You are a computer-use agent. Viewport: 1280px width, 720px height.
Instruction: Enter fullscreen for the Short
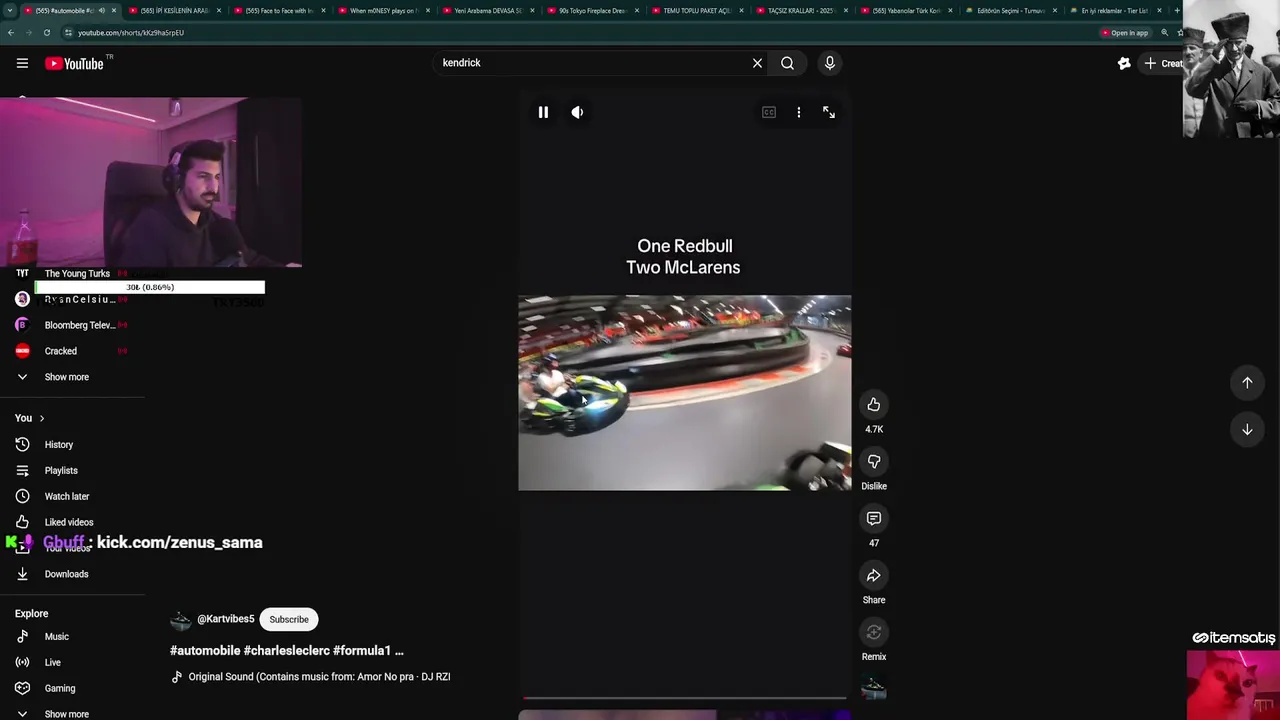click(829, 112)
